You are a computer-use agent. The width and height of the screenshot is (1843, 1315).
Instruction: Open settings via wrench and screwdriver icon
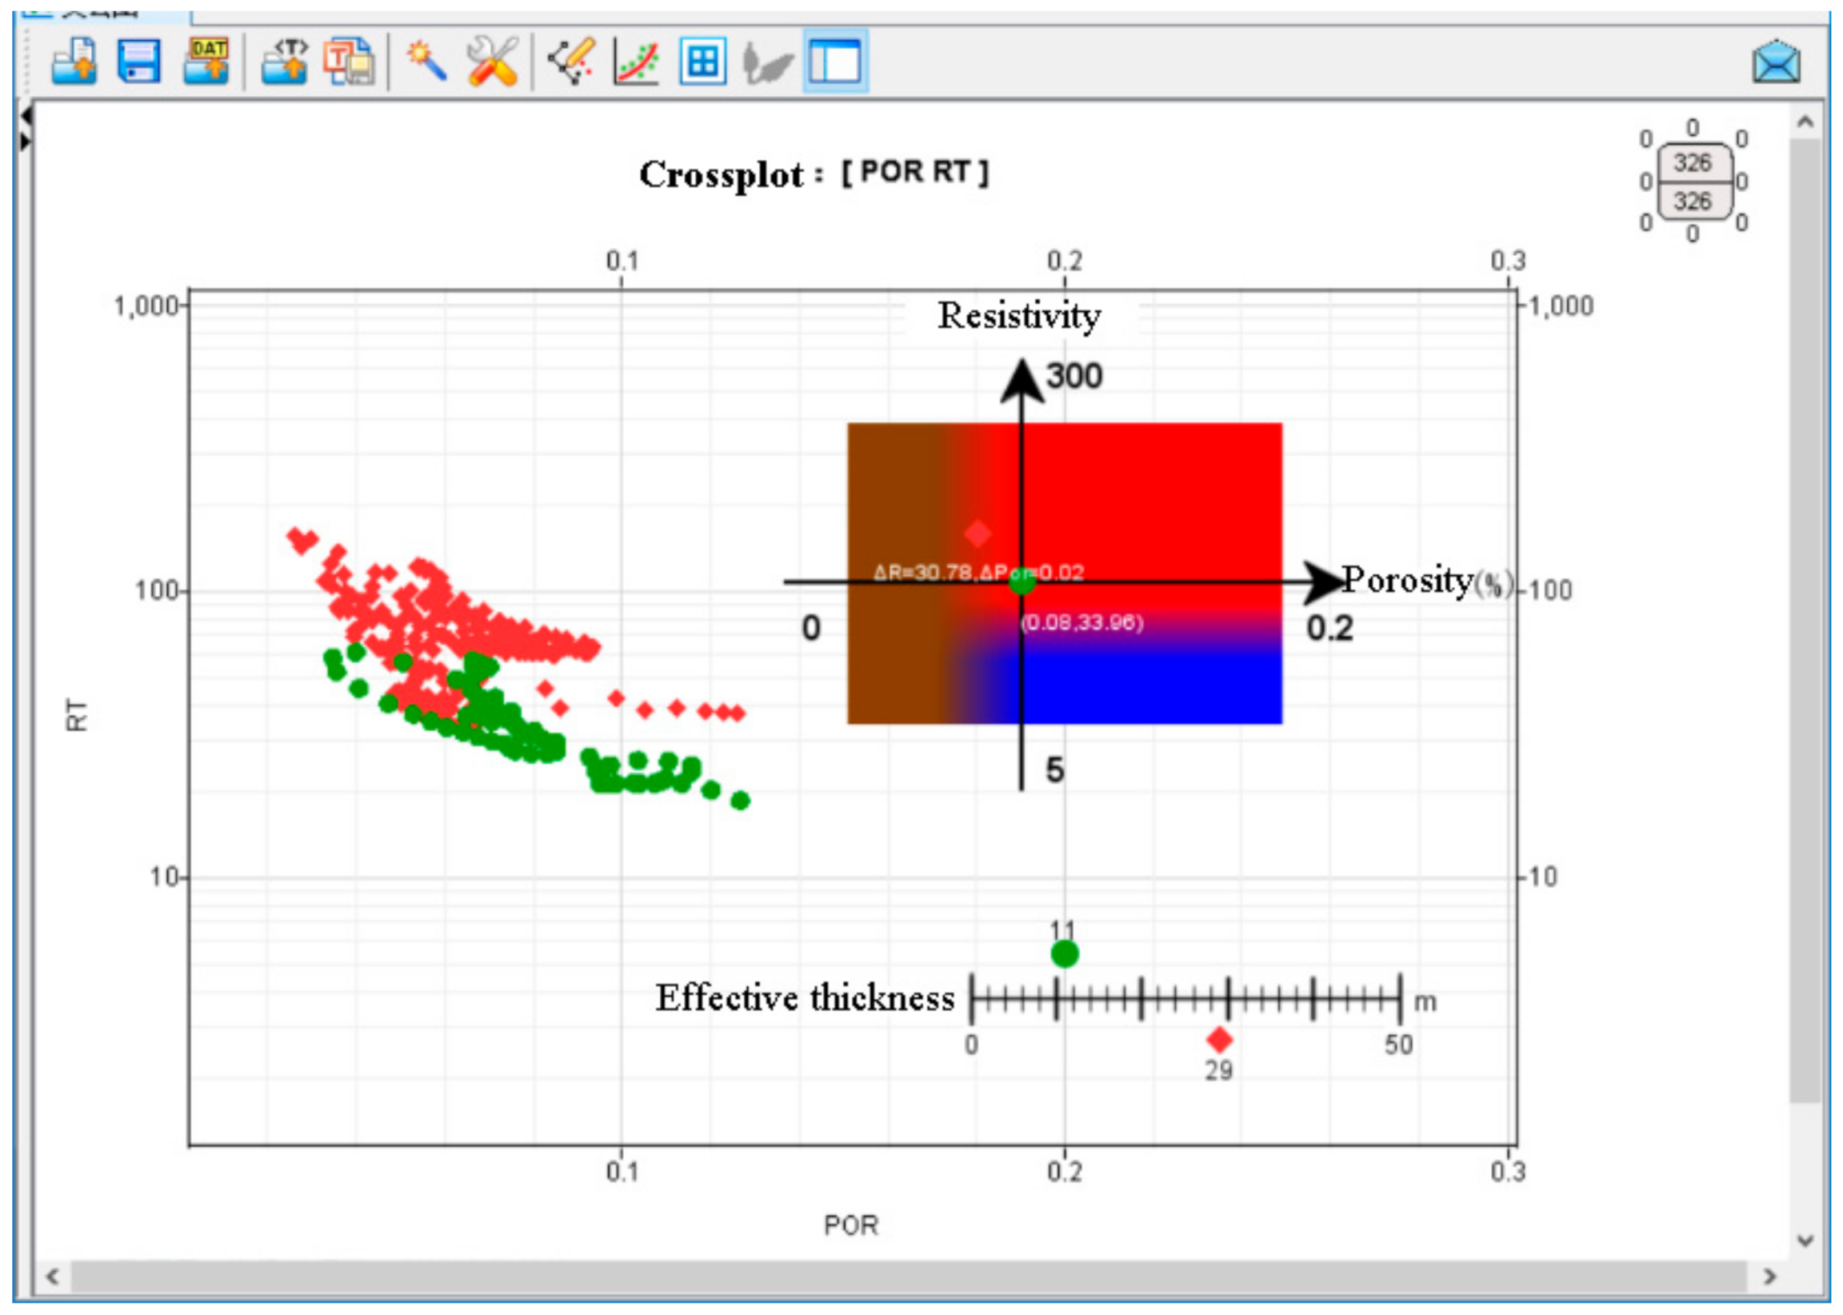point(493,61)
